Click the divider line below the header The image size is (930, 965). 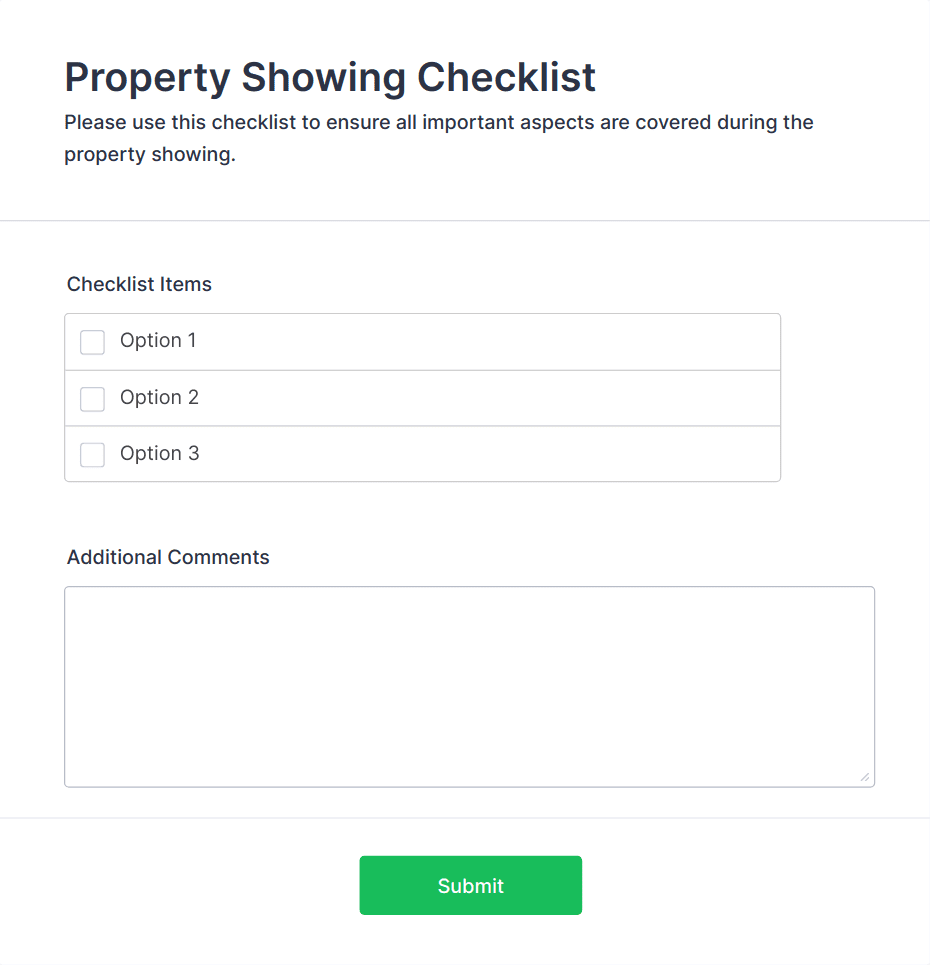coord(465,220)
